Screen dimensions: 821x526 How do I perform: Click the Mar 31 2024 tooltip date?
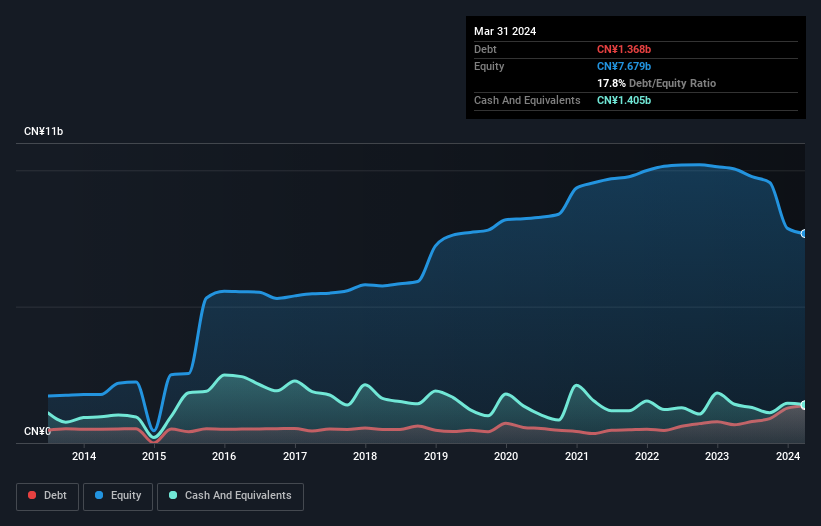tap(505, 31)
